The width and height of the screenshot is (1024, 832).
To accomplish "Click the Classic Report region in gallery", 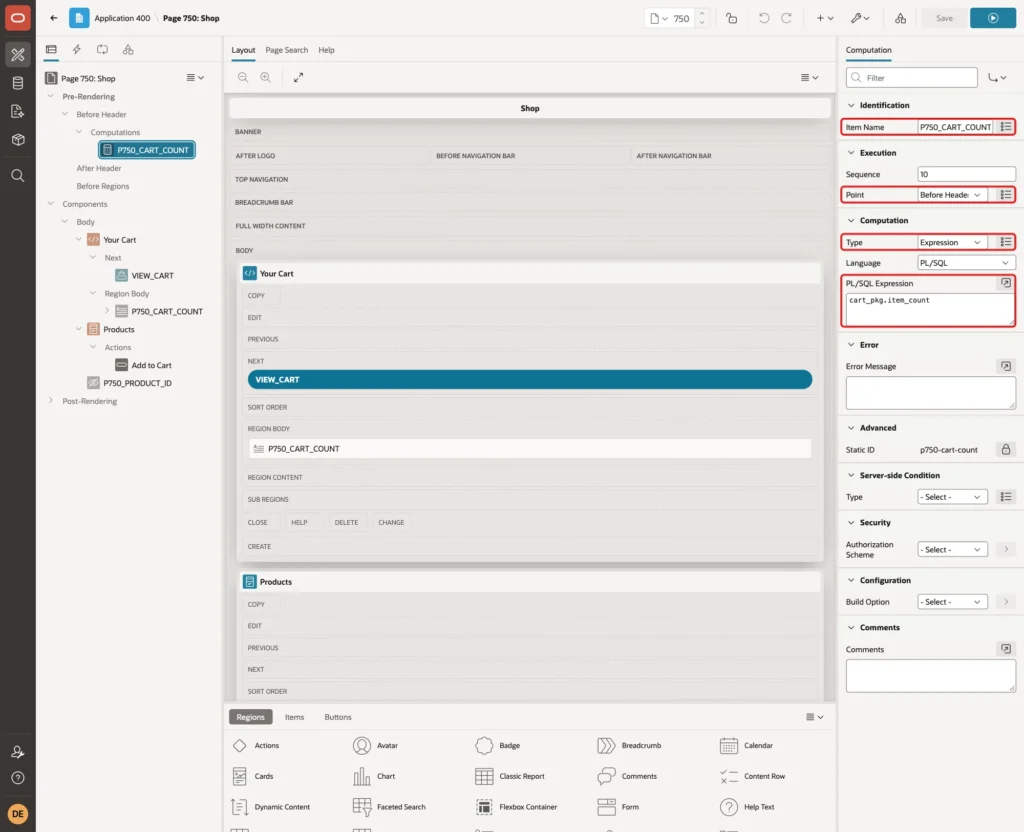I will pos(510,776).
